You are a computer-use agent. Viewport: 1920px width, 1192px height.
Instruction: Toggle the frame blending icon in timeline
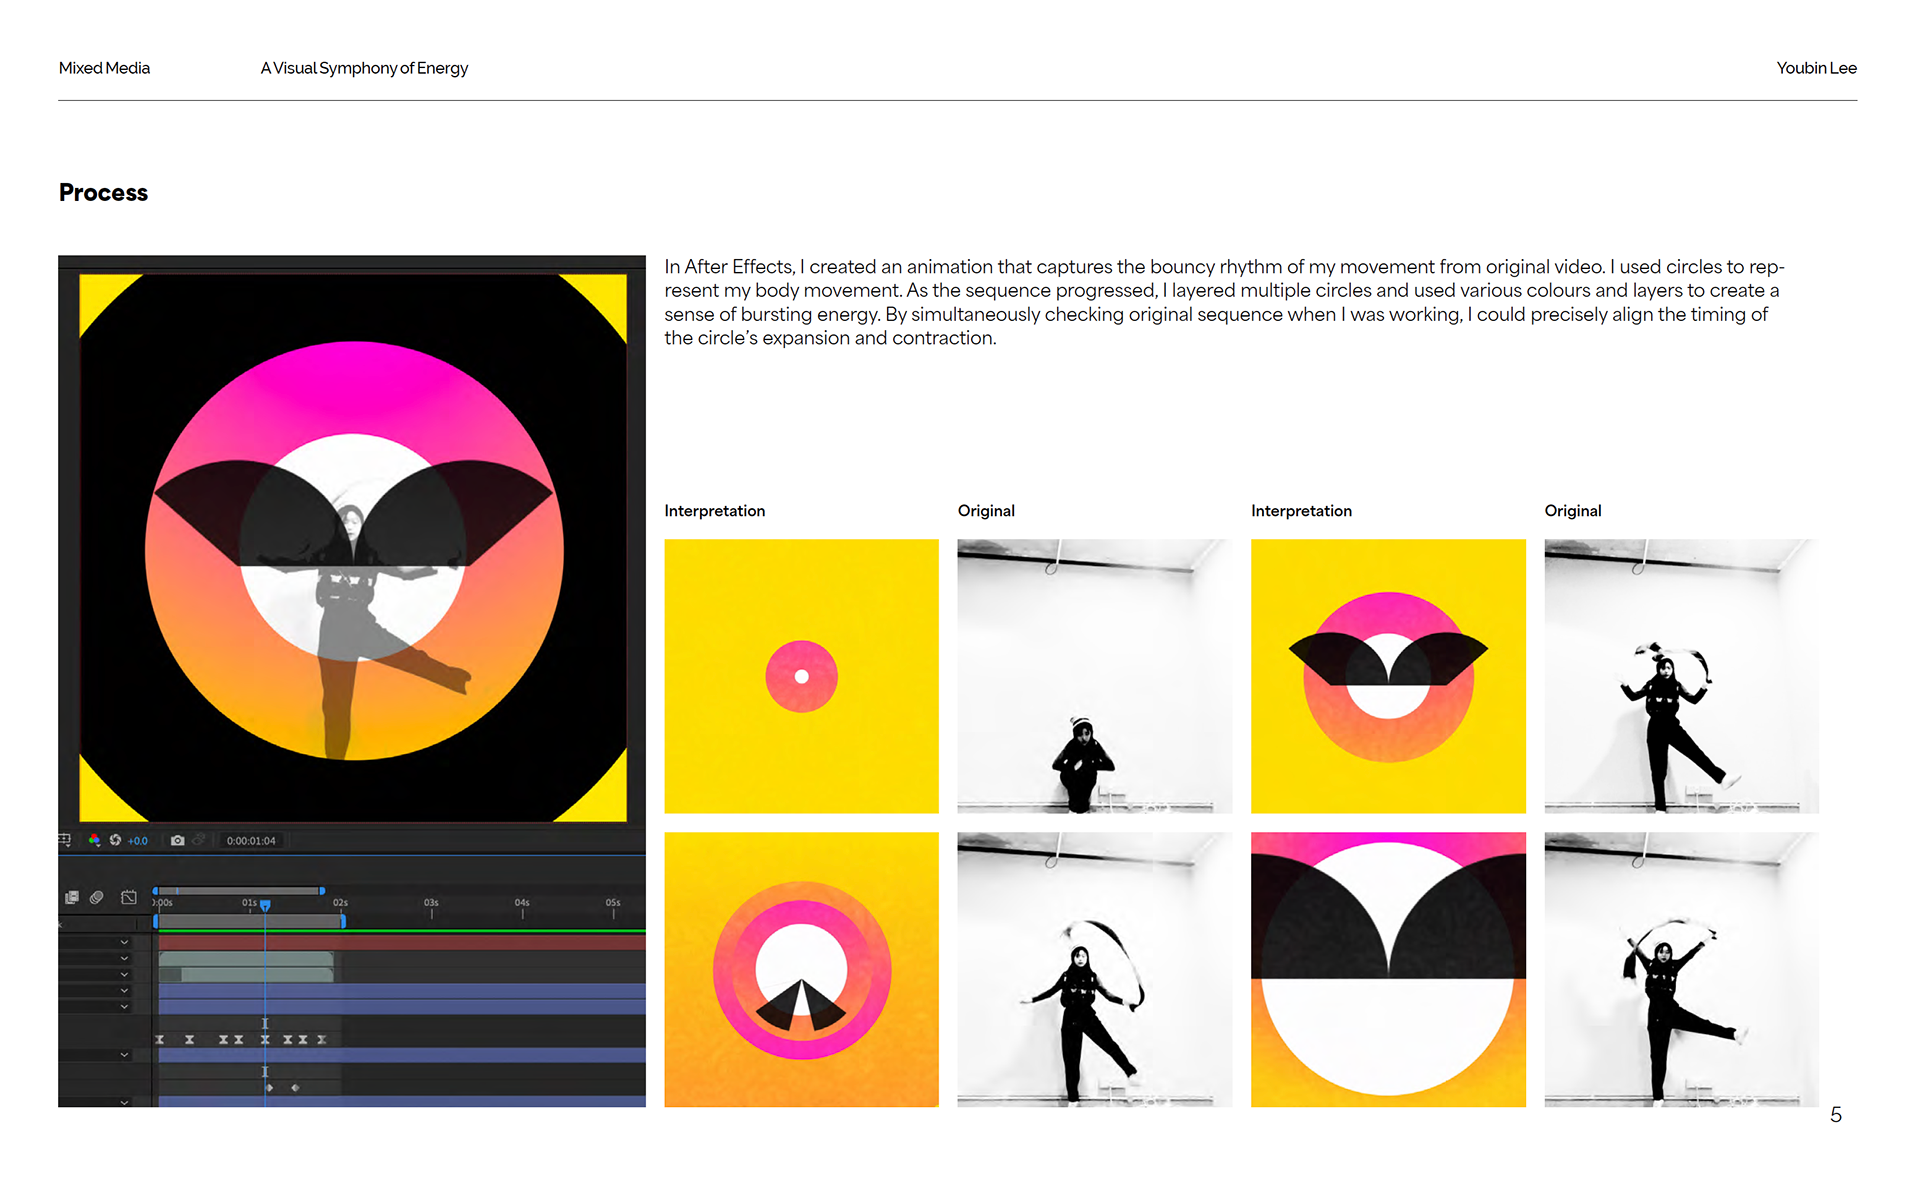point(72,897)
